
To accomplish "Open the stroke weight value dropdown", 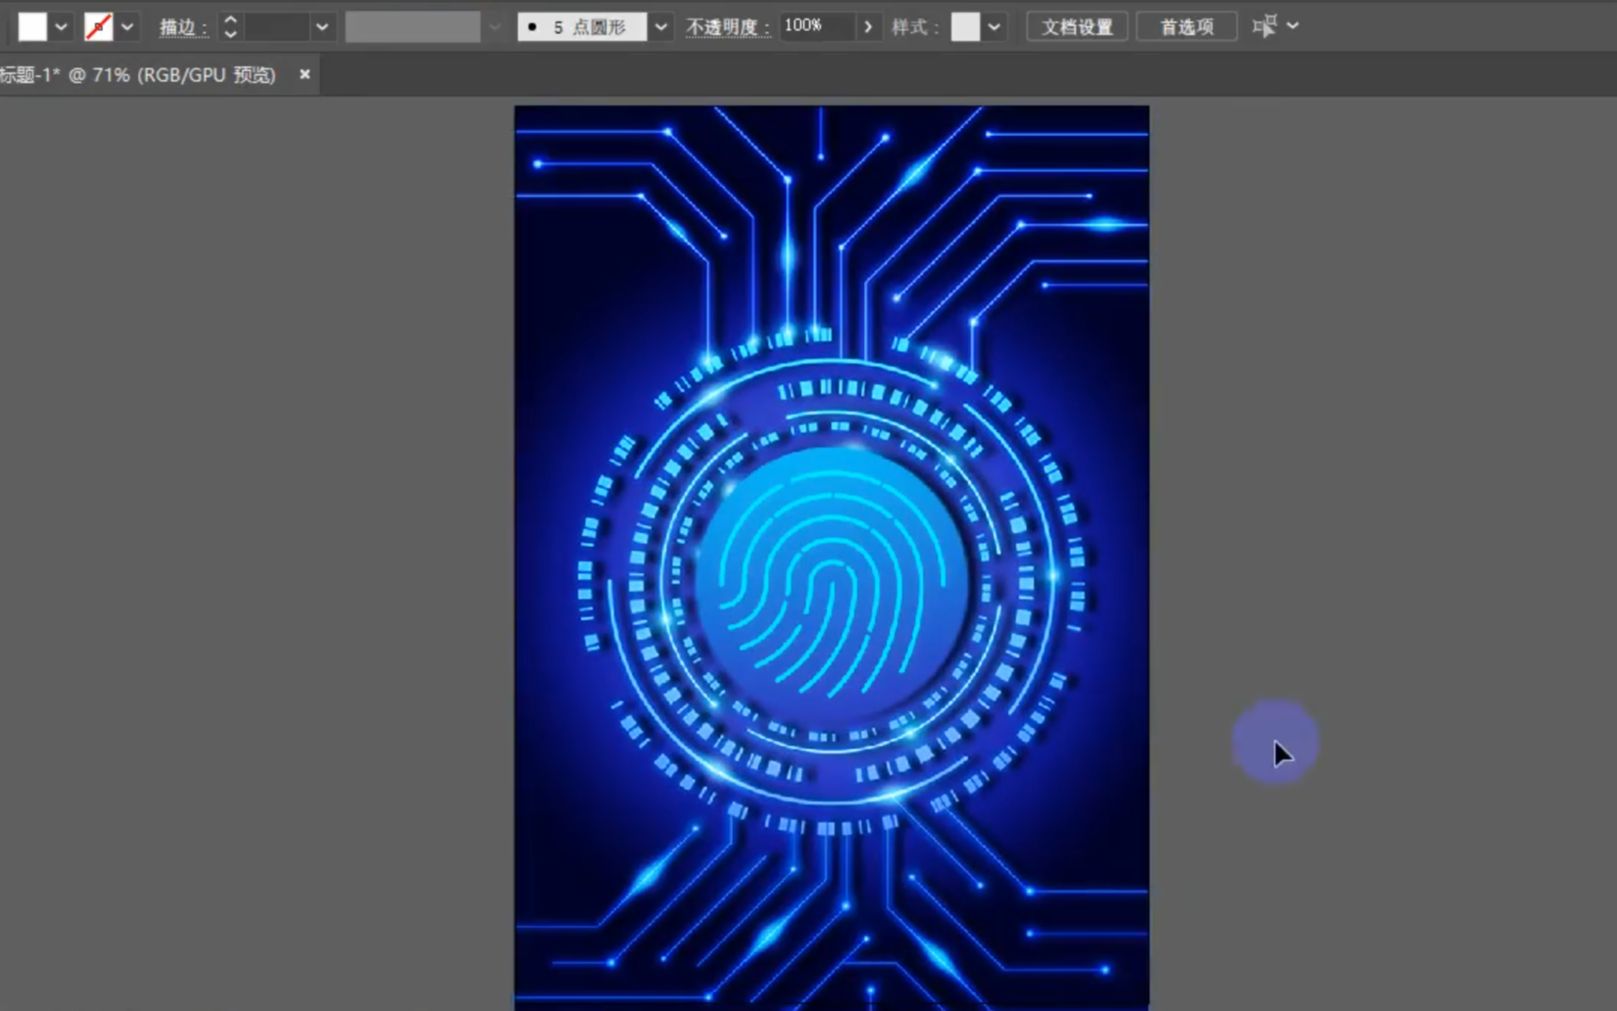I will tap(321, 26).
